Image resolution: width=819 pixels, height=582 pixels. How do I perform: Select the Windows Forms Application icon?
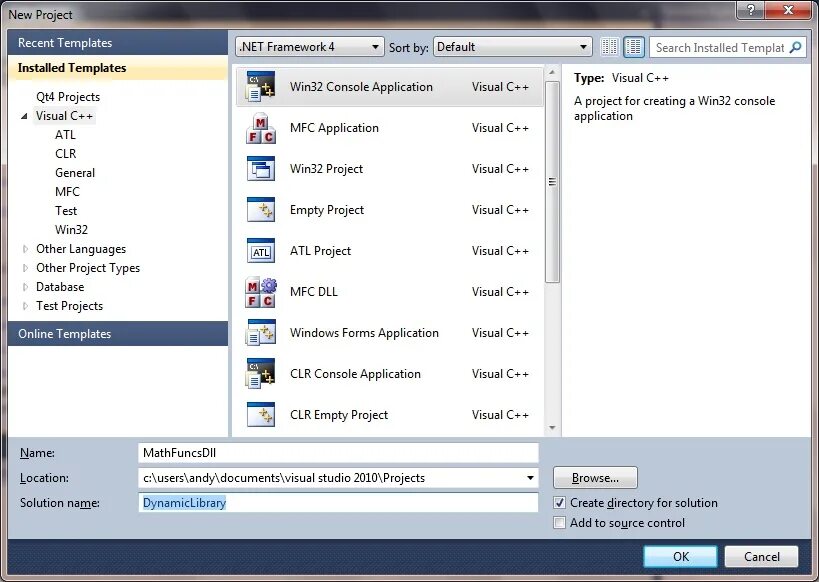260,333
